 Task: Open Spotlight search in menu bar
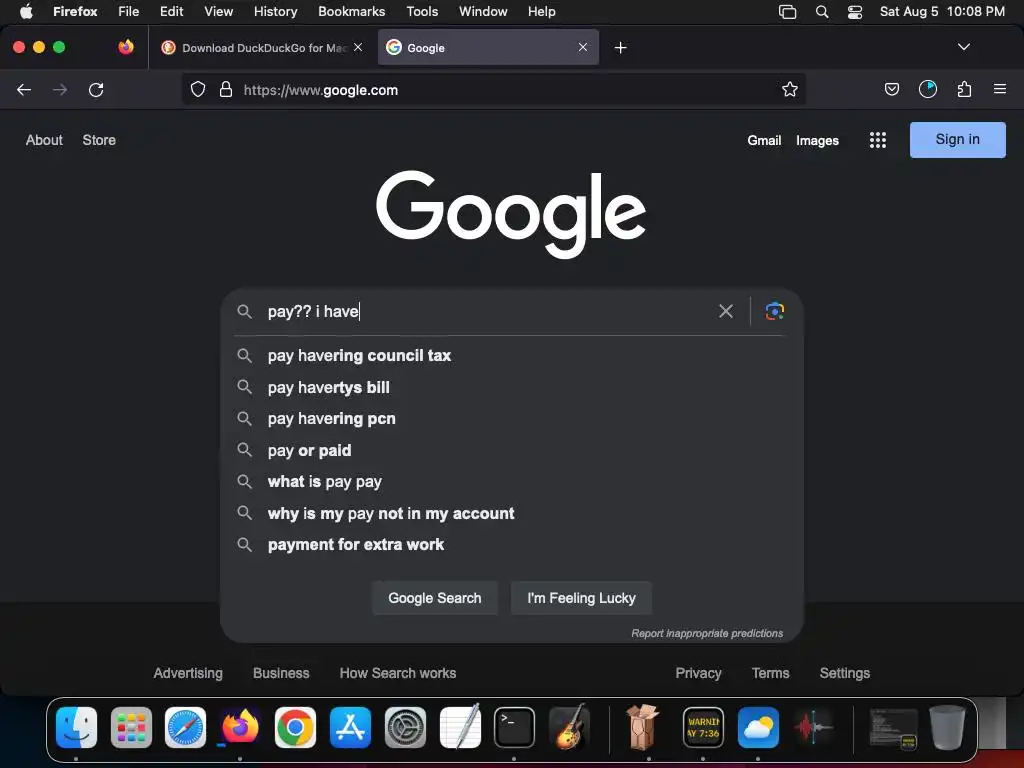(x=822, y=12)
